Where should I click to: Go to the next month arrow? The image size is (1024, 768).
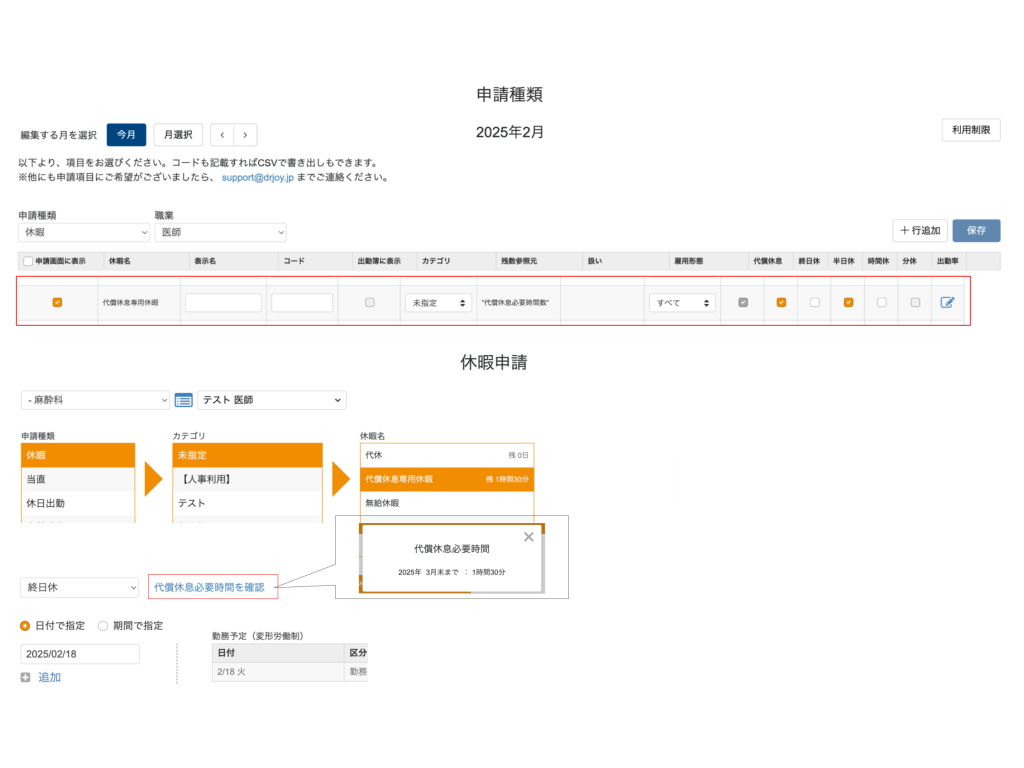point(245,135)
